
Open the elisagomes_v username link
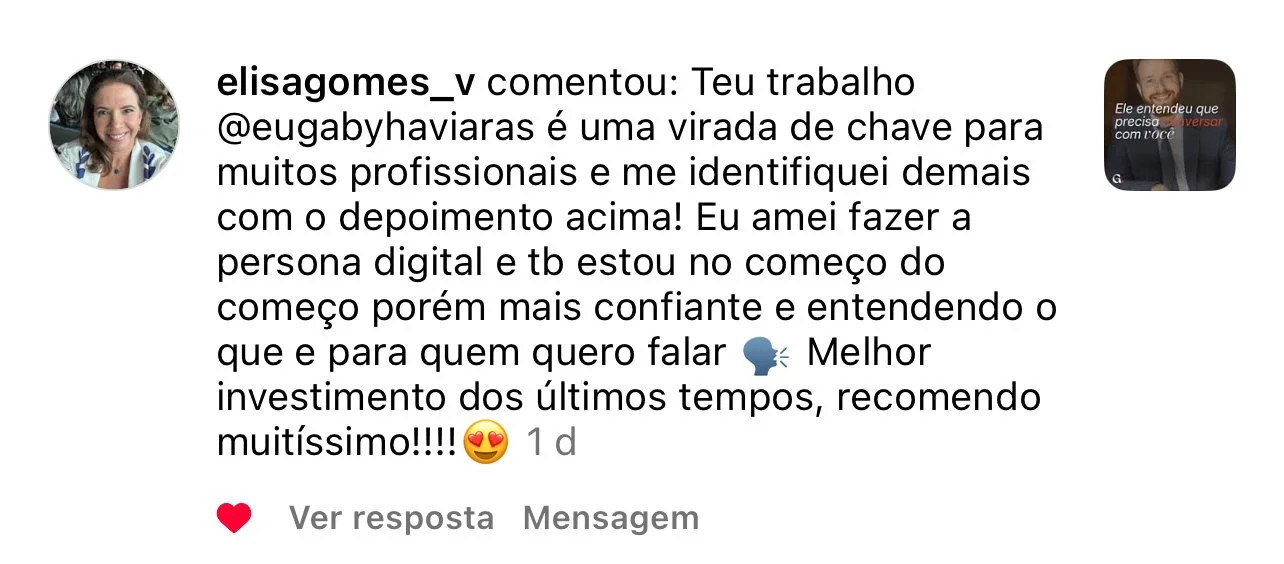[346, 84]
